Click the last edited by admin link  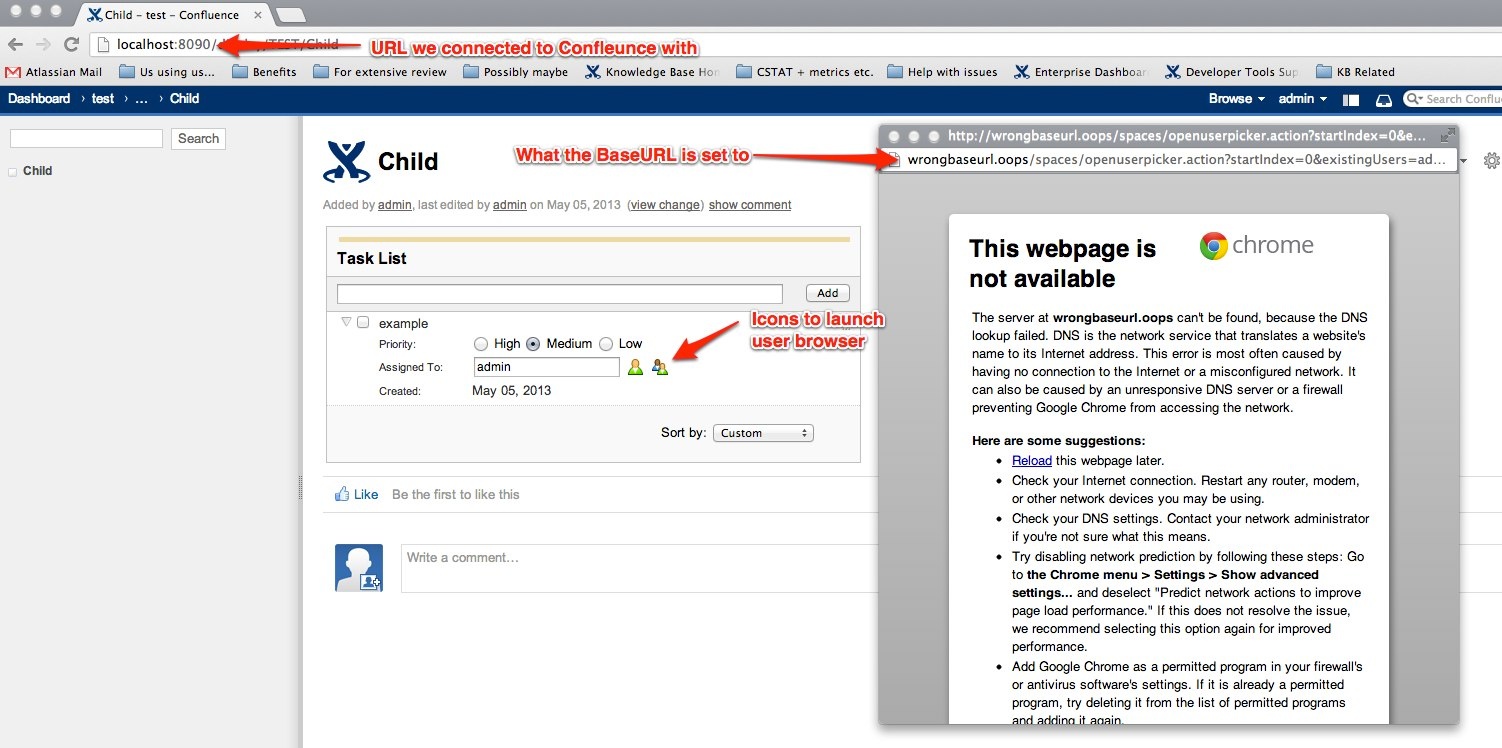[510, 205]
